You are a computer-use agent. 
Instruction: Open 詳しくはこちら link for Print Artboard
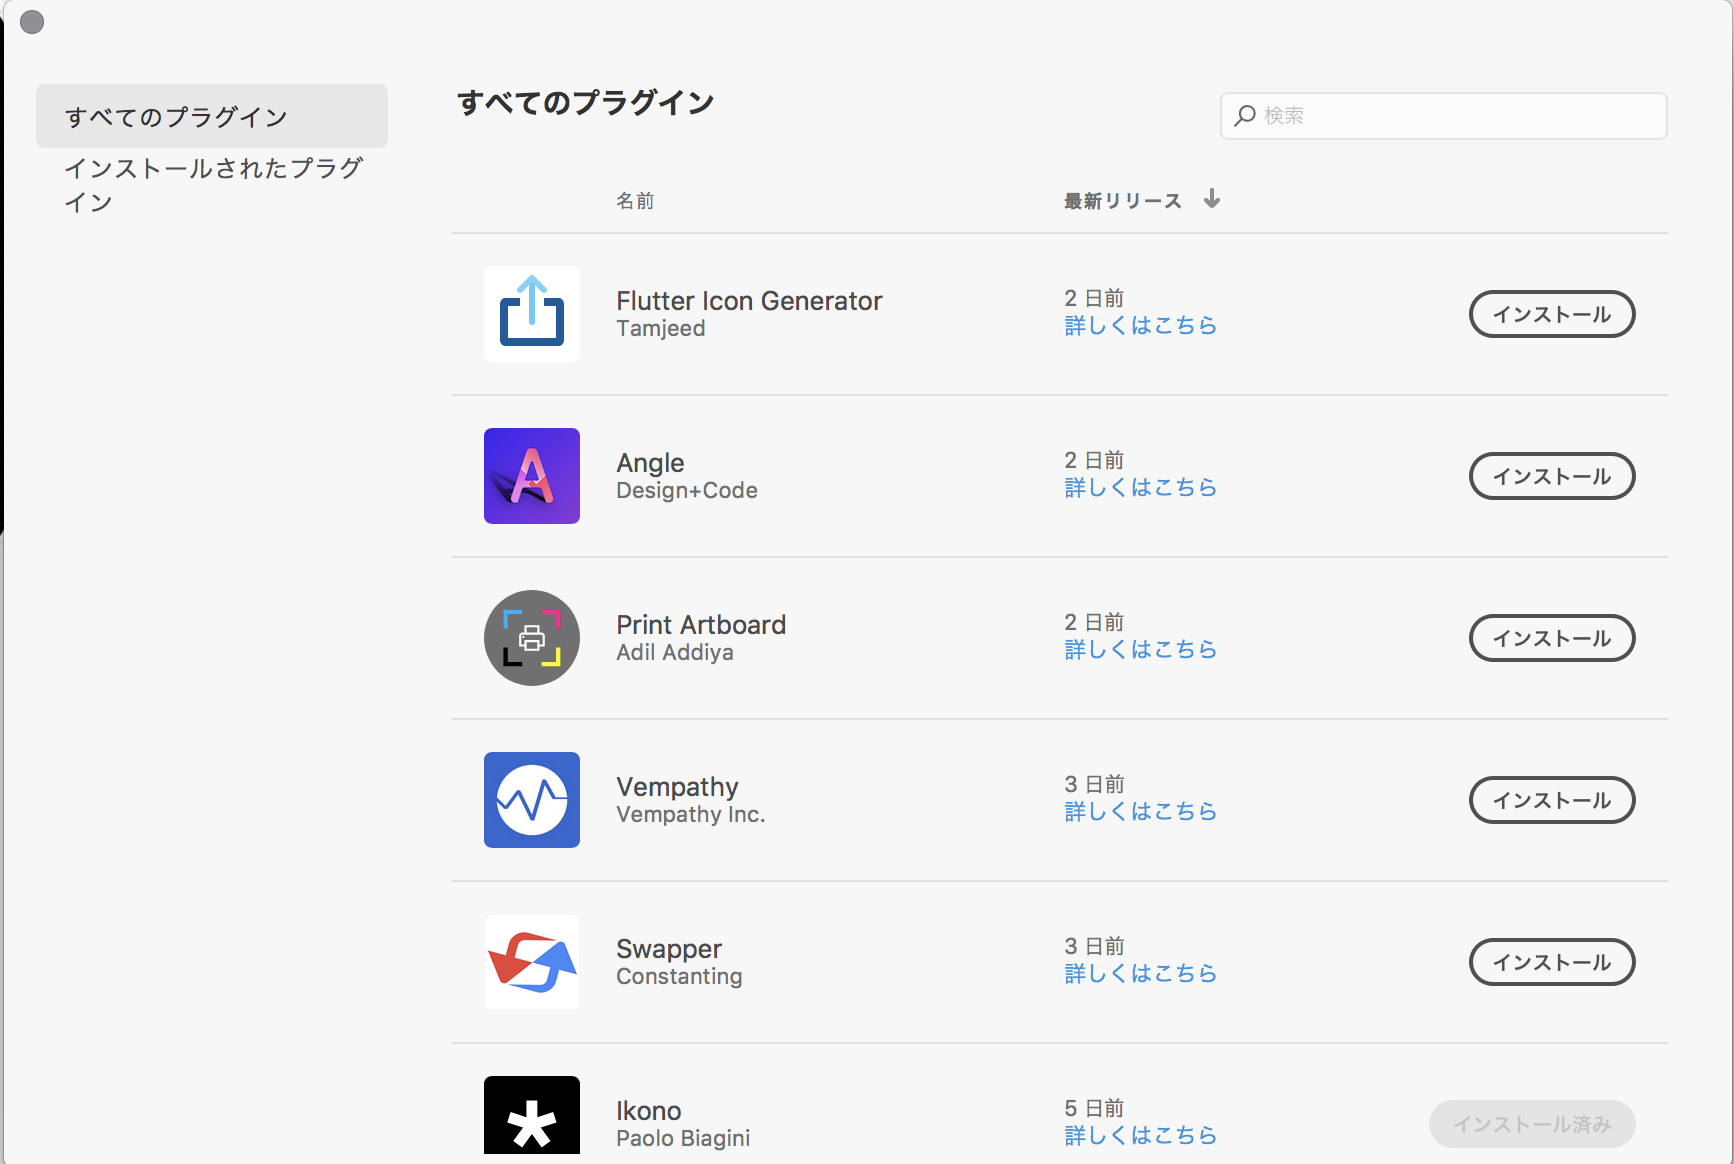click(1140, 650)
